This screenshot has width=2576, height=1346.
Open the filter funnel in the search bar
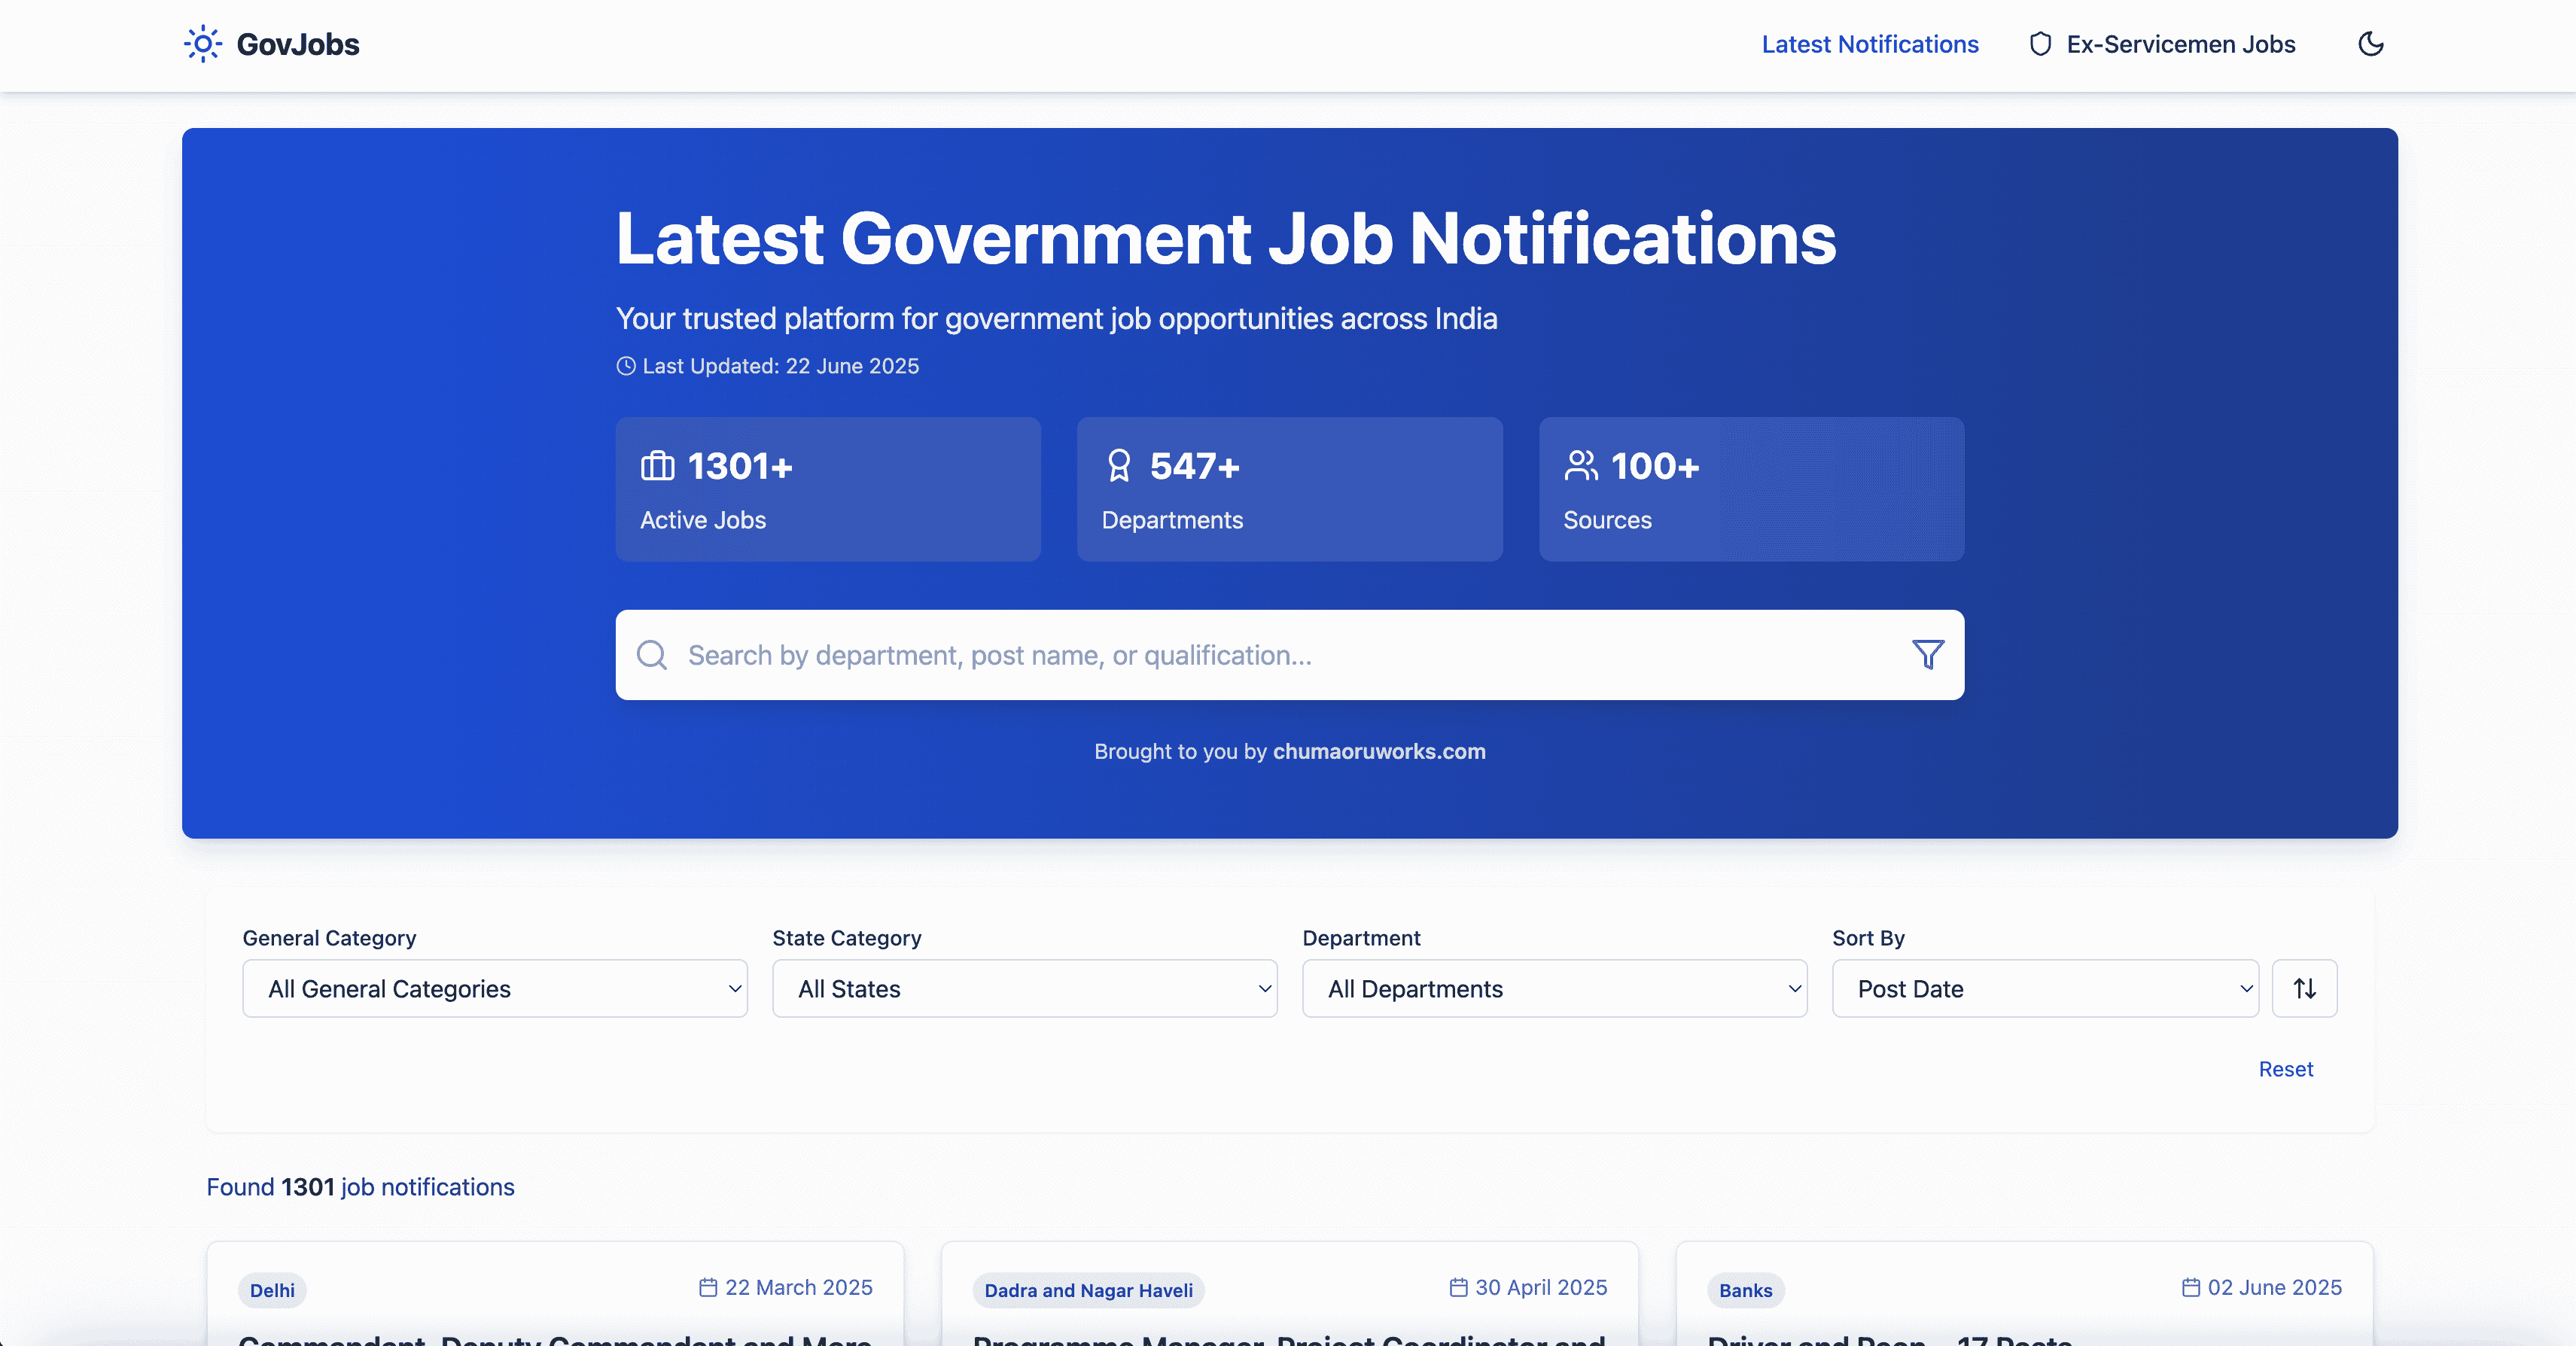pyautogui.click(x=1927, y=655)
